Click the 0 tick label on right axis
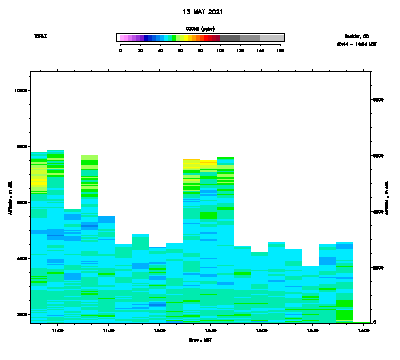This screenshot has width=400, height=360. [x=375, y=322]
